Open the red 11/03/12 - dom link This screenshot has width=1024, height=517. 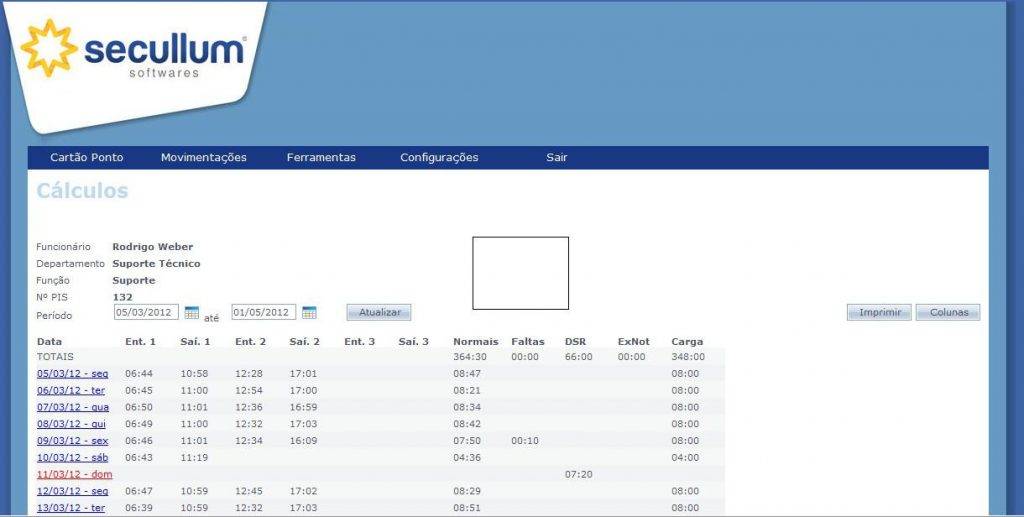pos(74,475)
